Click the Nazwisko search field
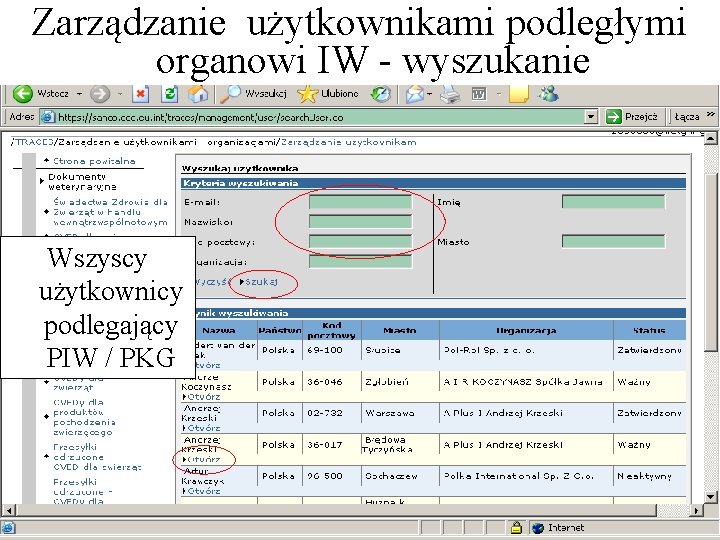The image size is (720, 540). pos(360,222)
